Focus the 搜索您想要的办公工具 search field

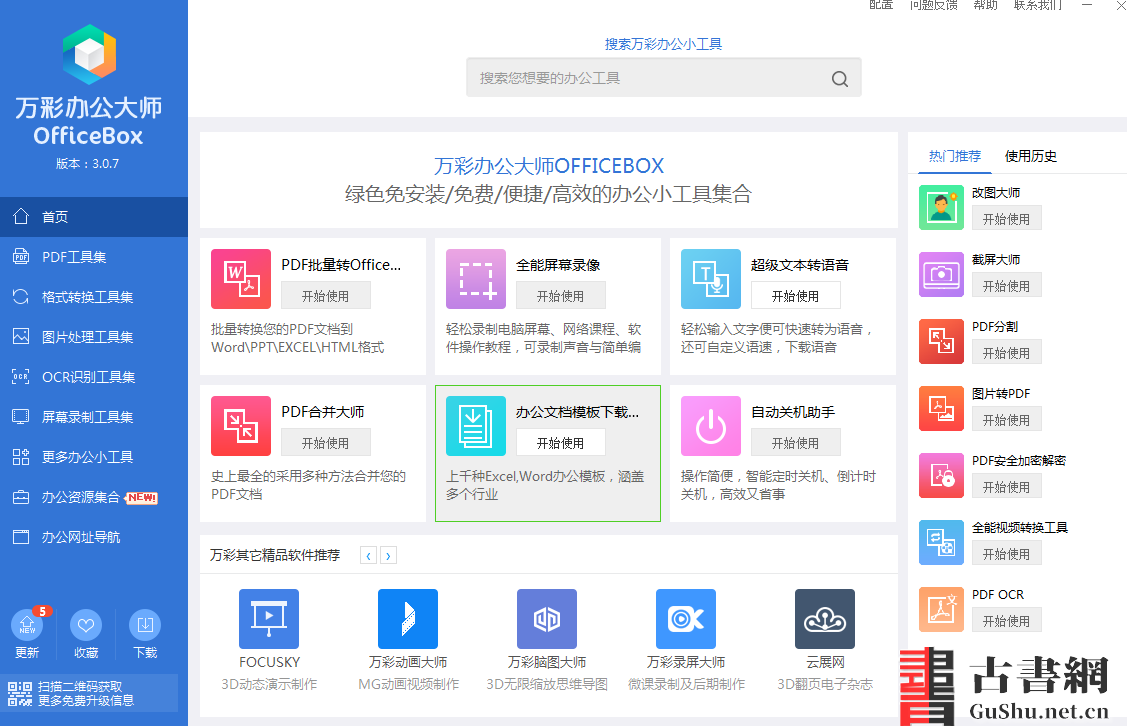point(663,78)
